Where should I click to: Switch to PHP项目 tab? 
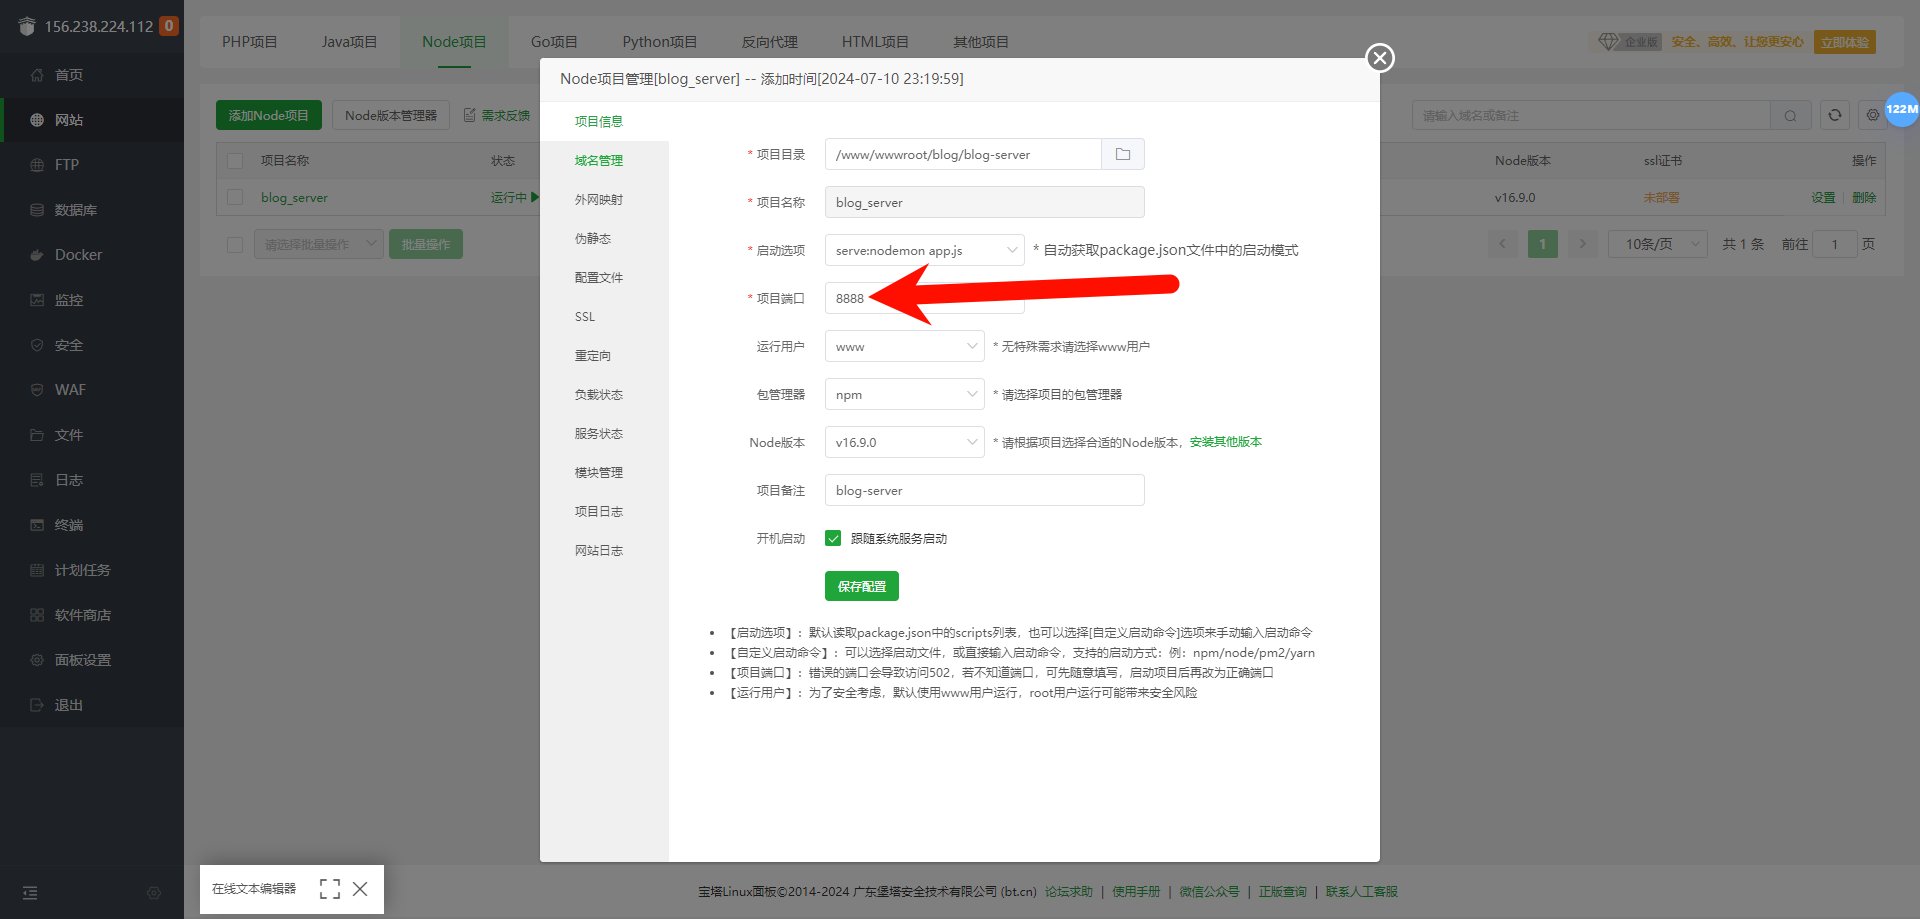click(x=250, y=42)
